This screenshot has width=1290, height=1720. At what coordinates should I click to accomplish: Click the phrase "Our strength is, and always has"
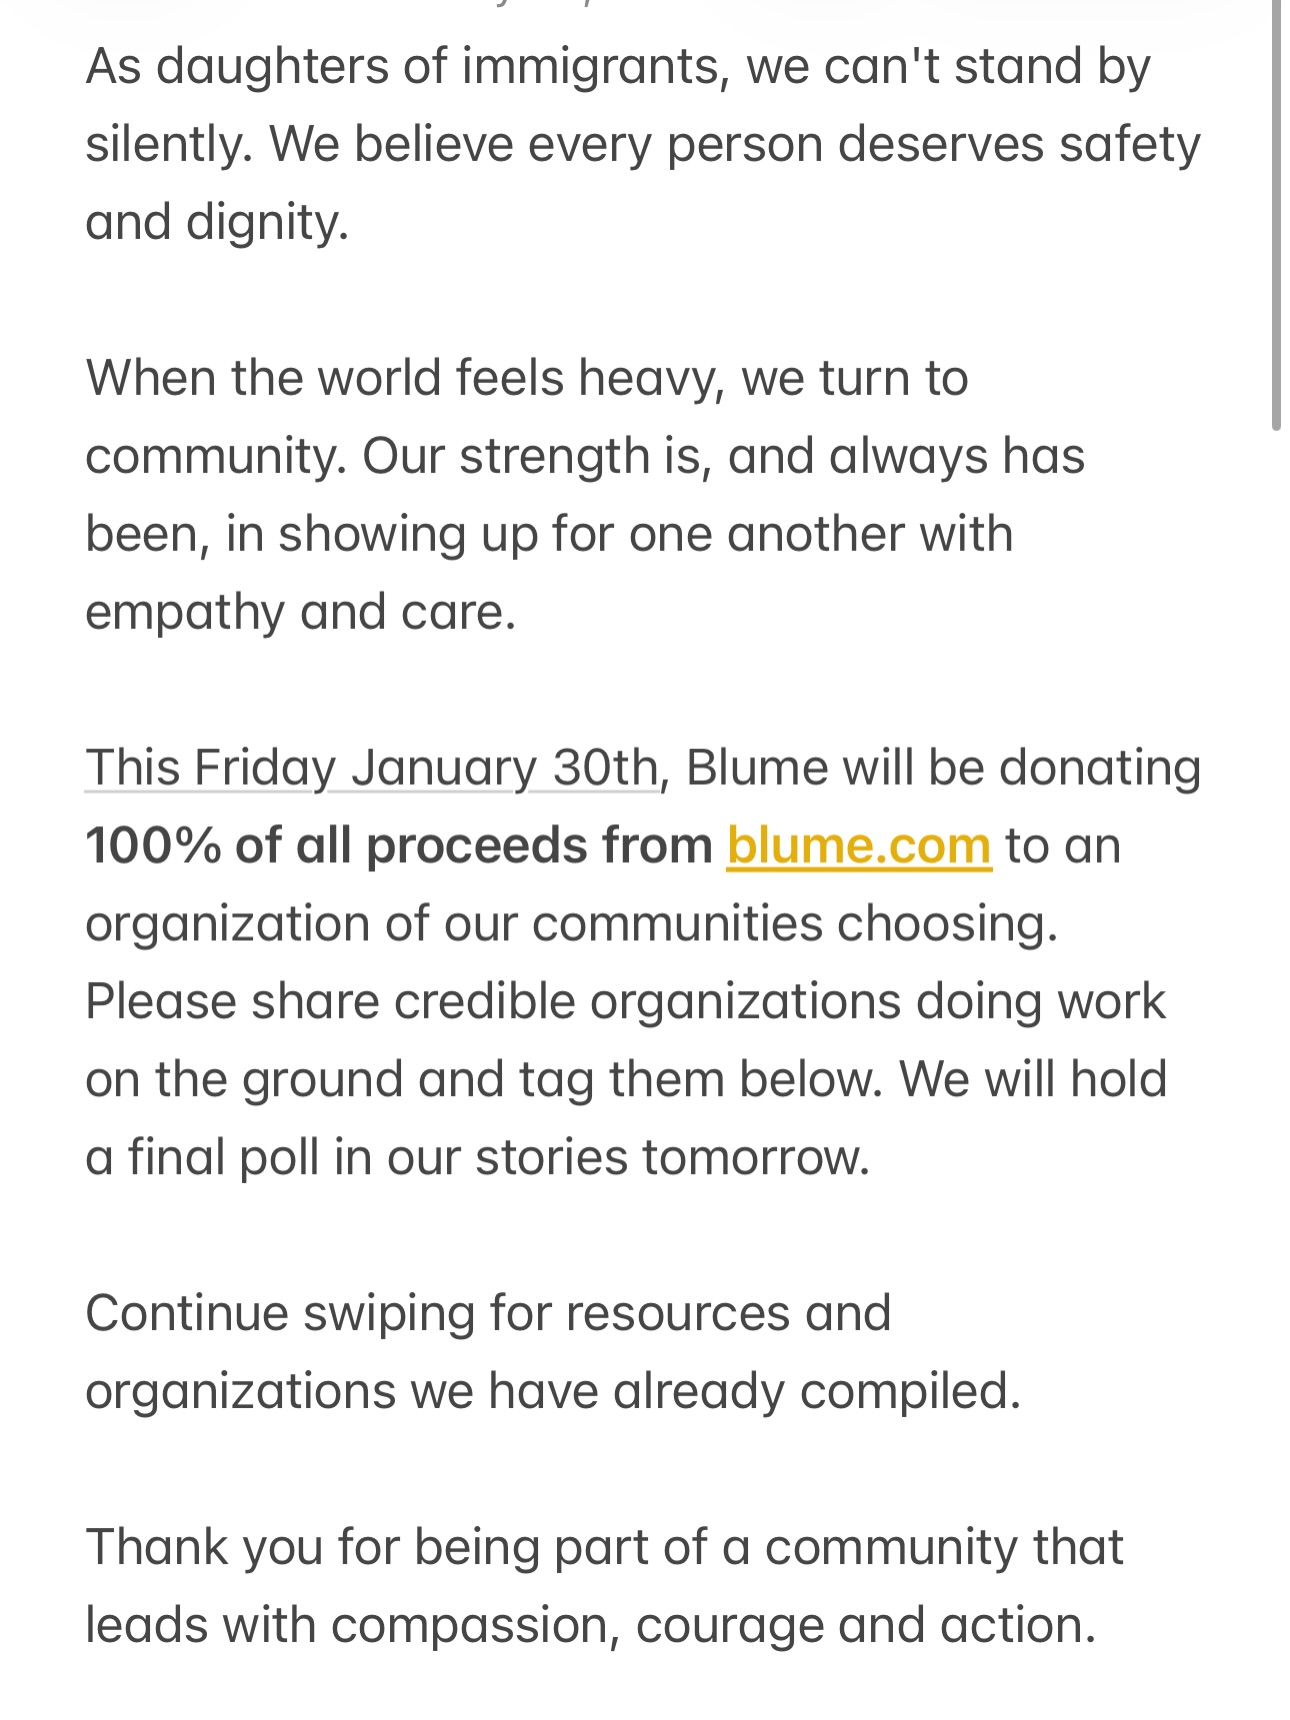tap(723, 457)
